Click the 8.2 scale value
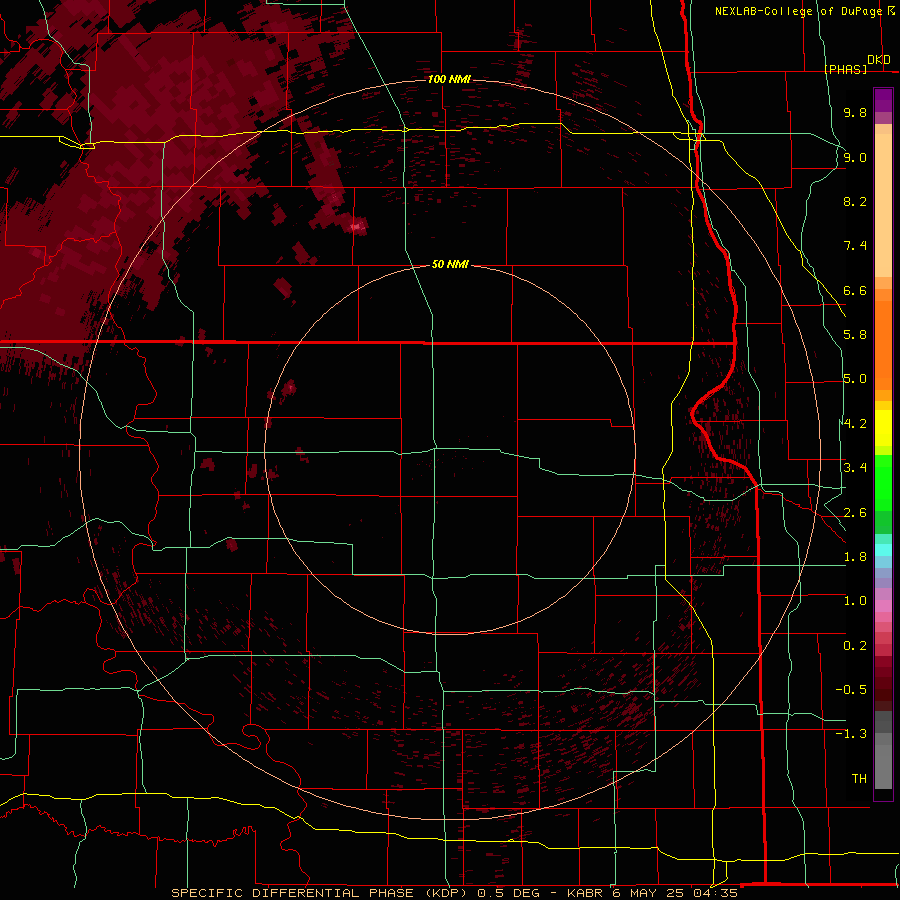This screenshot has width=900, height=900. tap(855, 201)
